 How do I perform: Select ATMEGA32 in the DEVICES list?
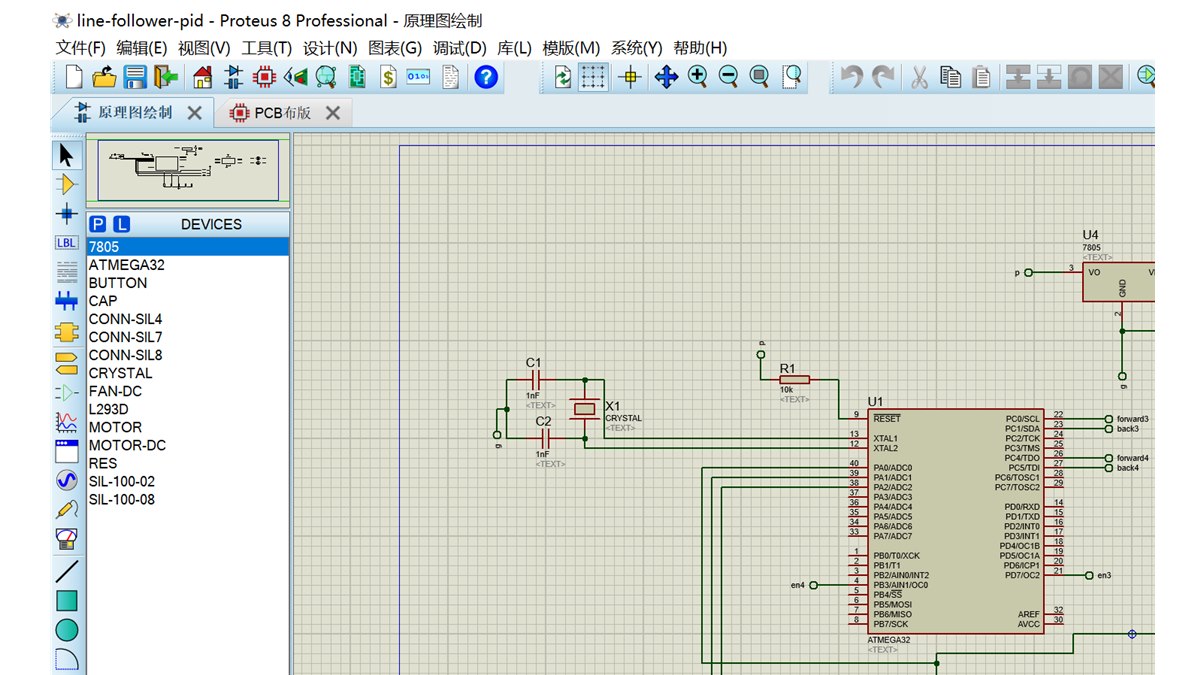[188, 265]
